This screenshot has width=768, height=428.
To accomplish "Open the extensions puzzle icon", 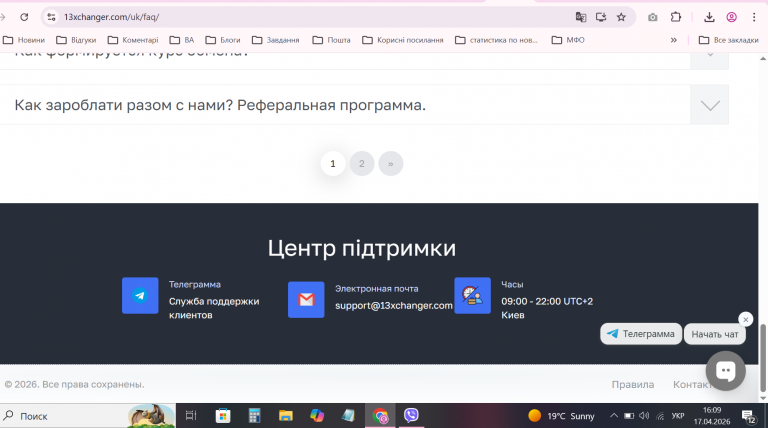I will (676, 17).
